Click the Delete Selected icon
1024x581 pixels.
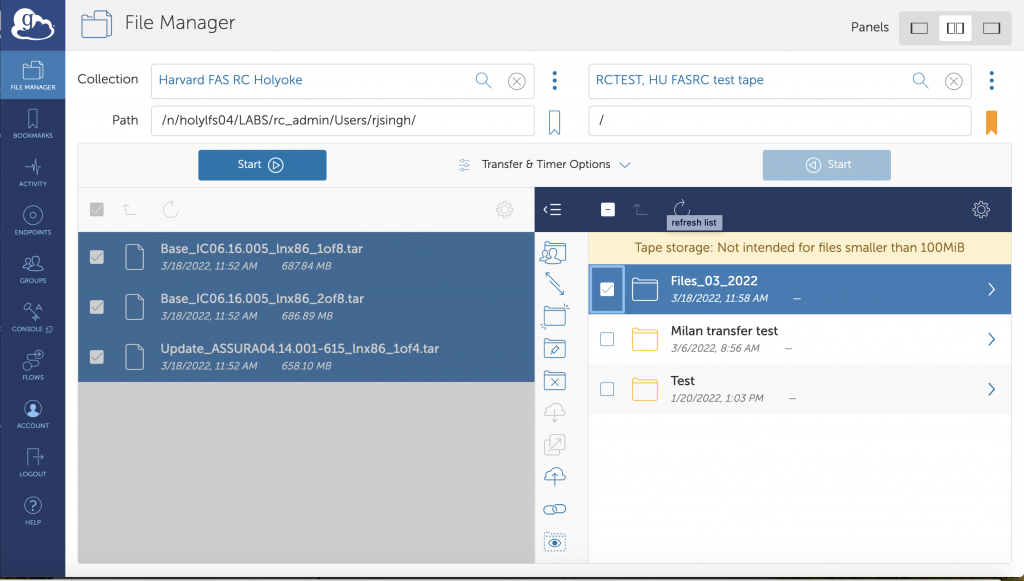click(x=554, y=381)
